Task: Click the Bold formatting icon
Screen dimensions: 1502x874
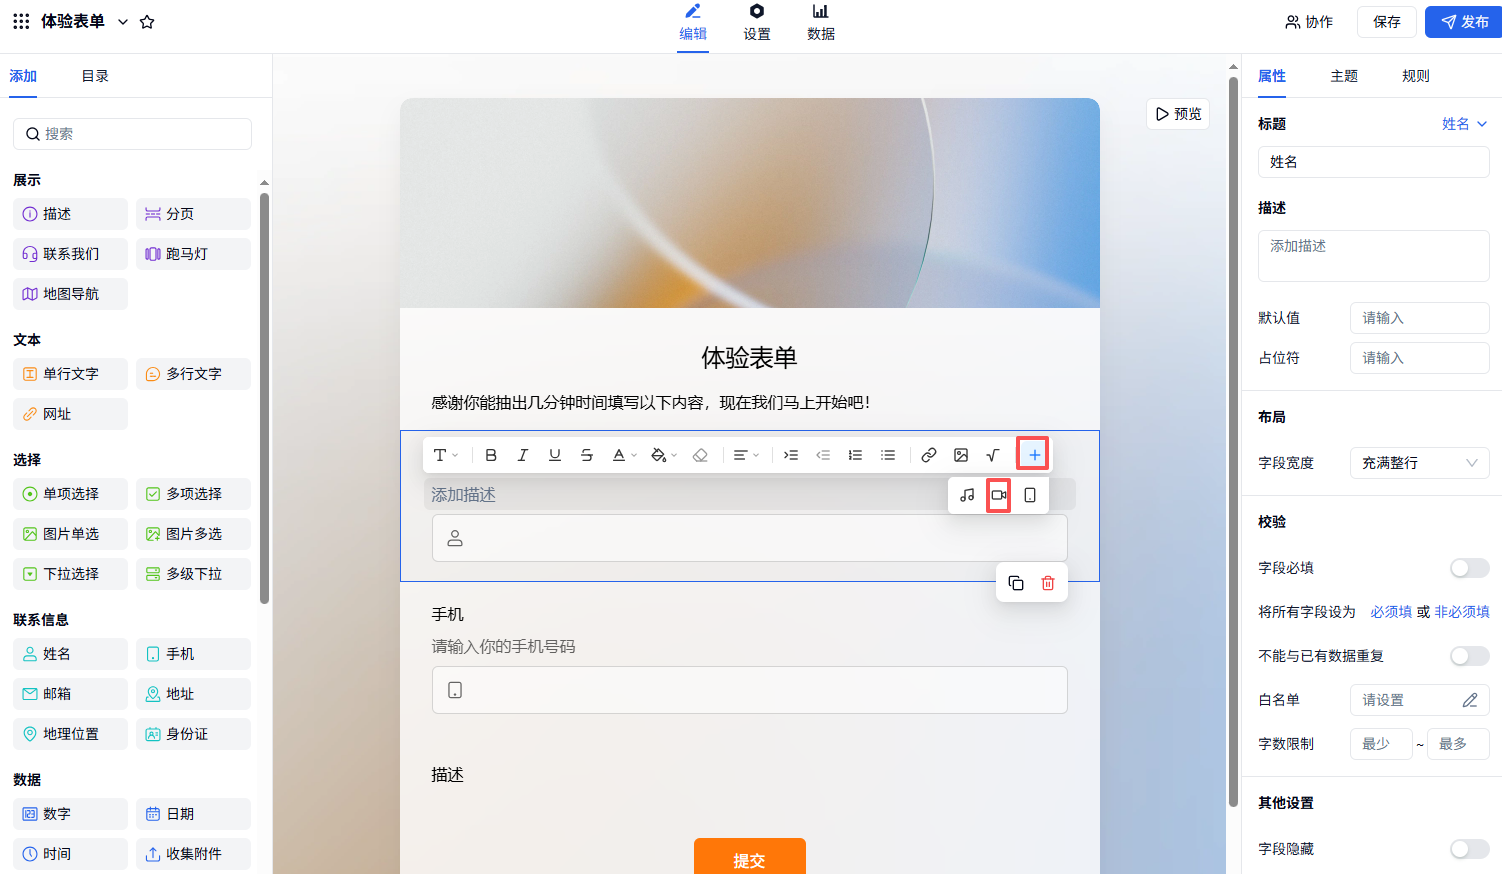Action: click(491, 455)
